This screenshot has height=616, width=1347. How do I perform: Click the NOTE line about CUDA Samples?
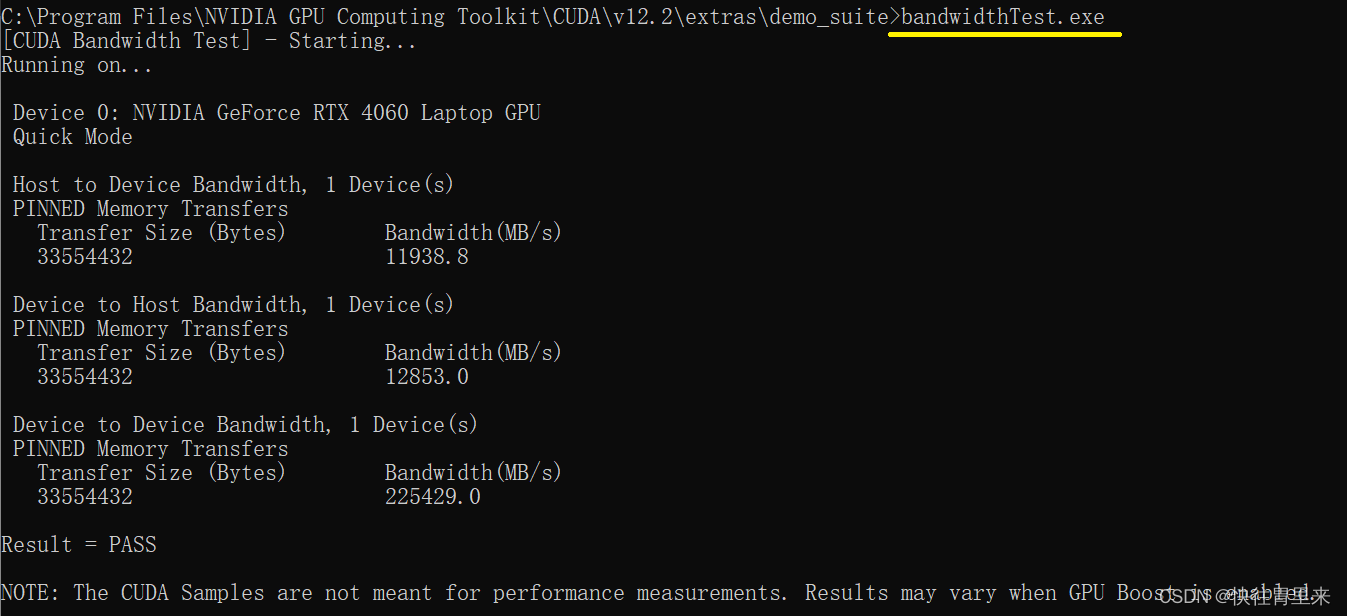tap(655, 593)
